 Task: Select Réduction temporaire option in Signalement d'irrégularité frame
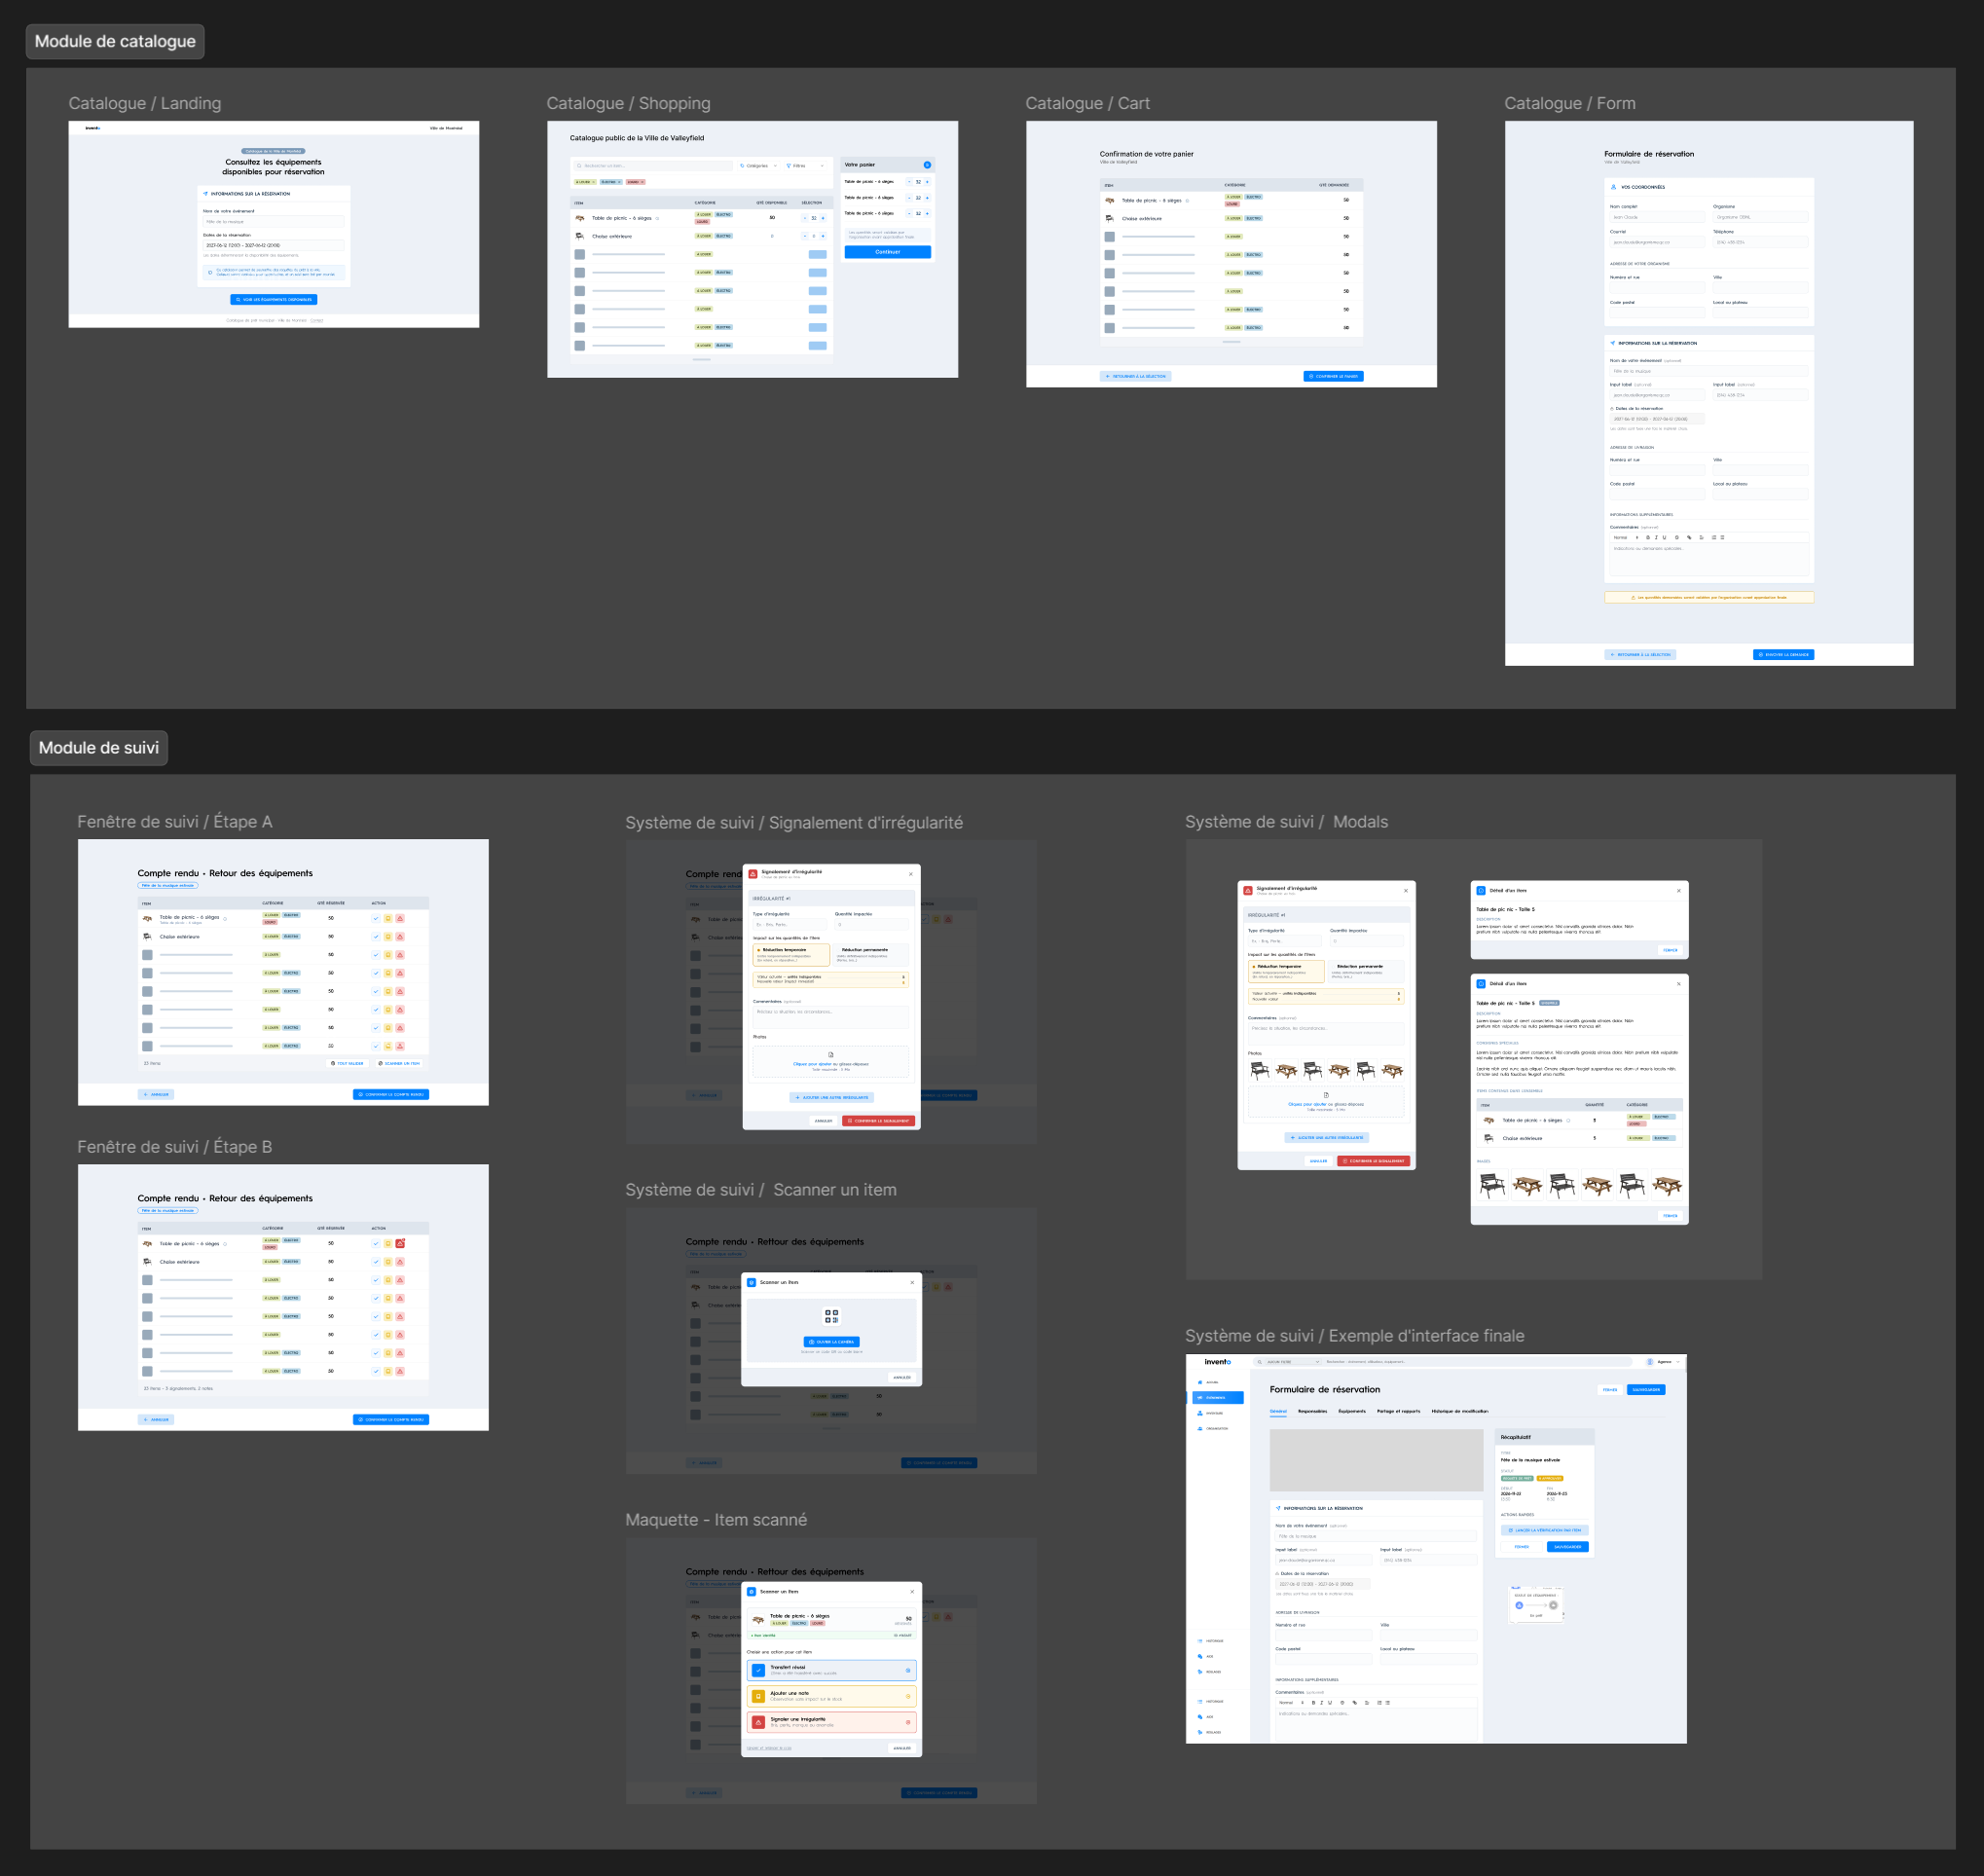point(791,955)
